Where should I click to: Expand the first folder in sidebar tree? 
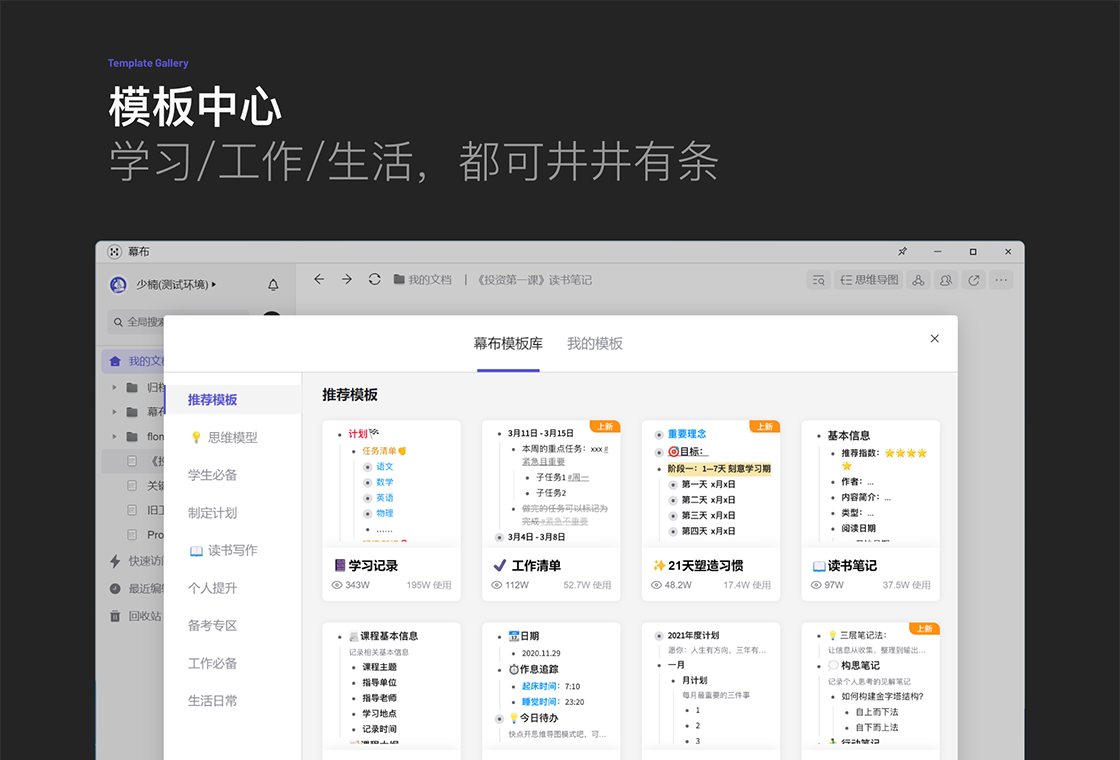click(114, 387)
